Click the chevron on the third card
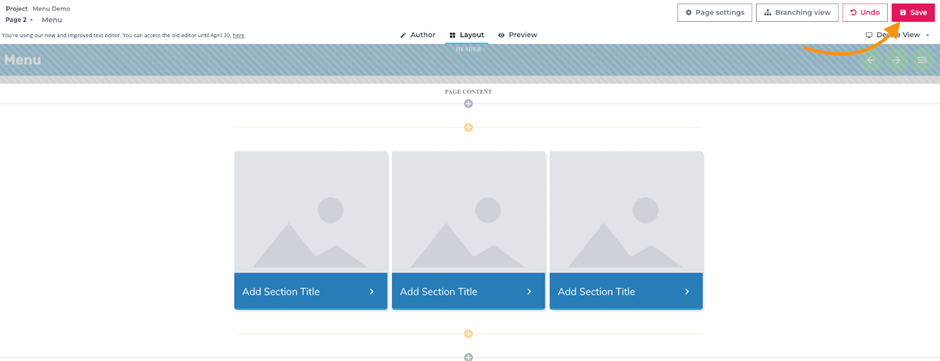This screenshot has height=361, width=940. (687, 292)
